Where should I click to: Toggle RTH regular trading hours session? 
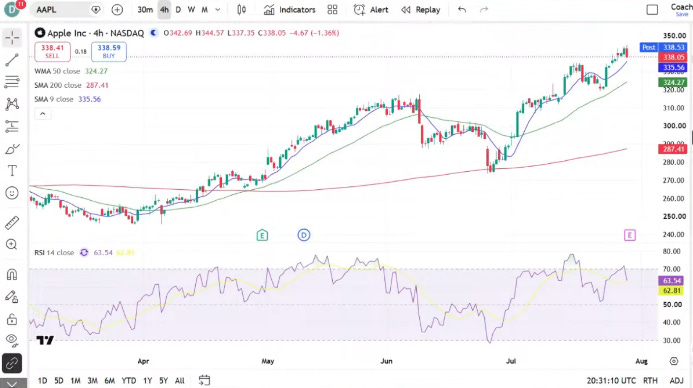[650, 380]
